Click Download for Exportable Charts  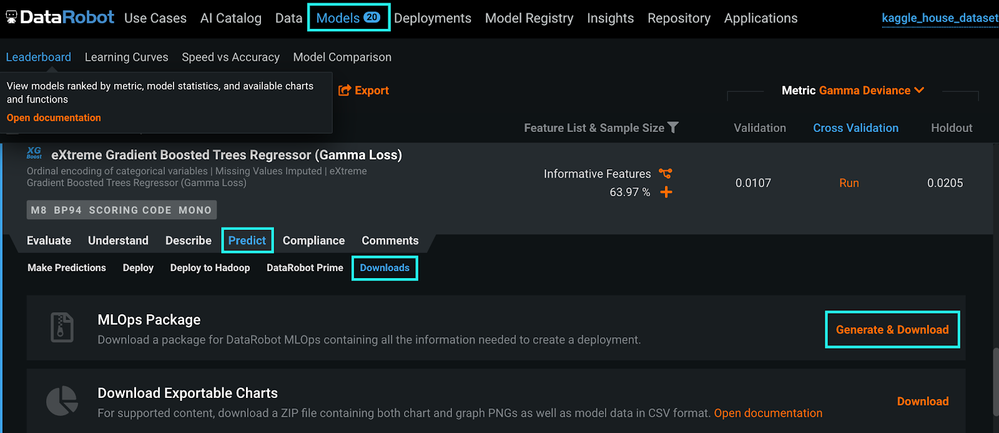(x=923, y=401)
